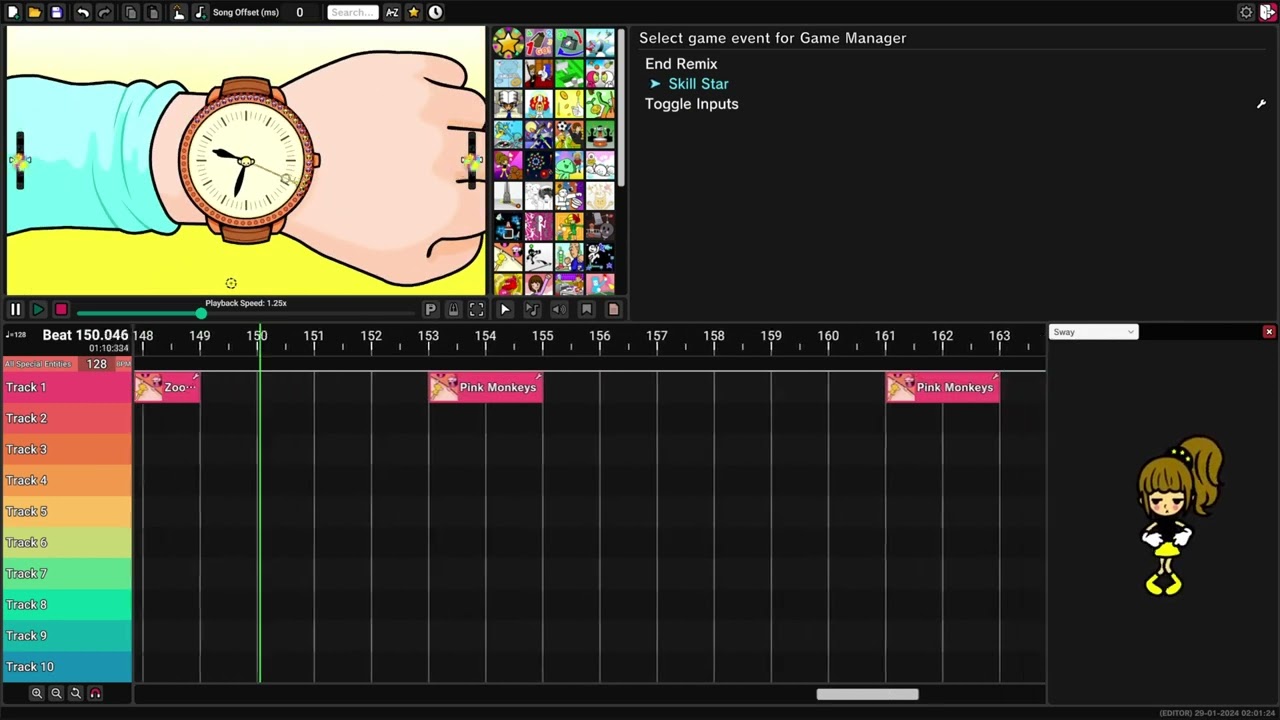This screenshot has width=1280, height=720.
Task: Toggle recently used clock filter
Action: point(435,12)
